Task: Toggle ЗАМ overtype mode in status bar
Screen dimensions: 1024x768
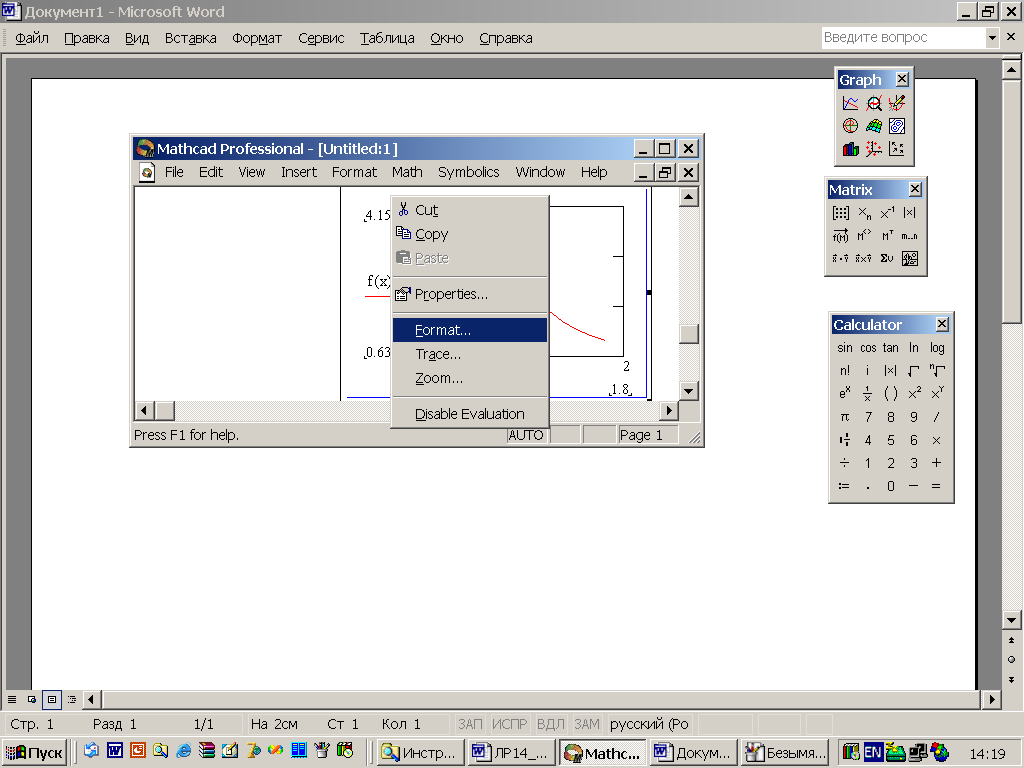Action: click(586, 724)
